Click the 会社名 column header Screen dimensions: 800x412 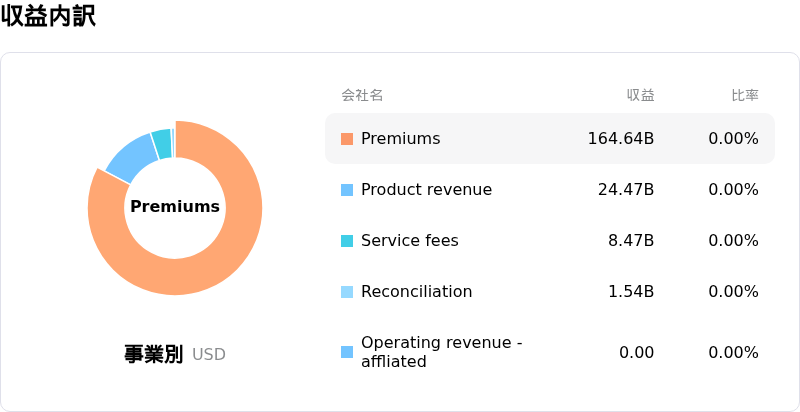[x=362, y=95]
